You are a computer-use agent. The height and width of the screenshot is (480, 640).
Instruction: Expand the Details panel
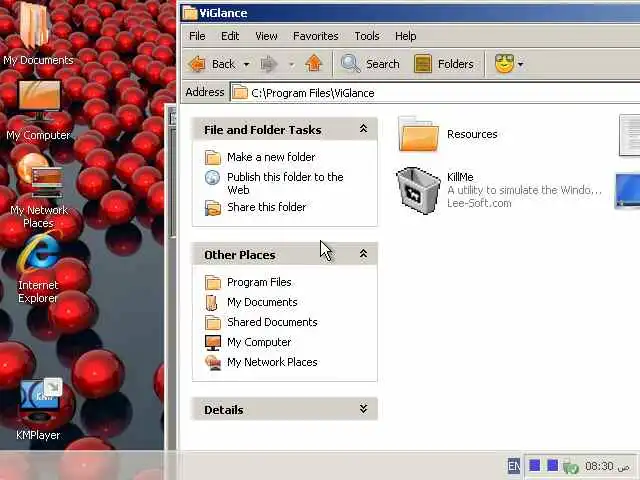(x=363, y=409)
